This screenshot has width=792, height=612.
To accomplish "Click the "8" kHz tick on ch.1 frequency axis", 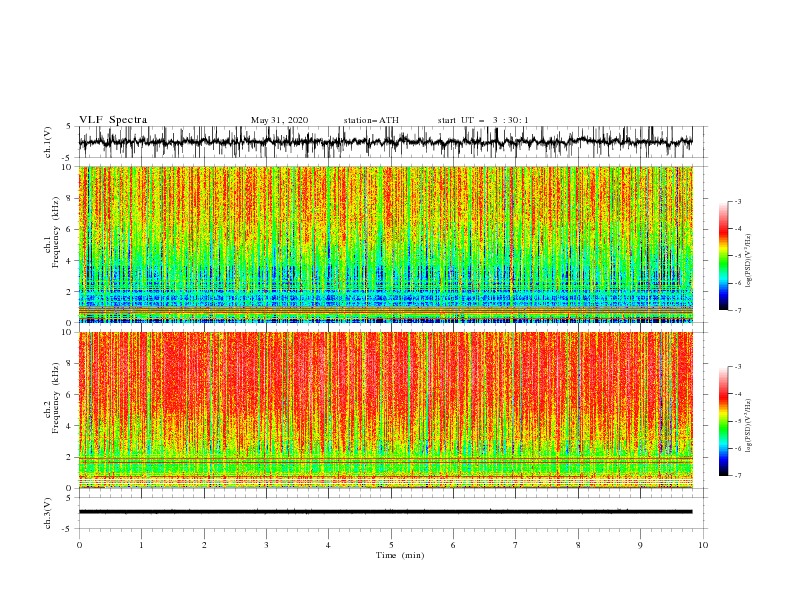I will [70, 198].
